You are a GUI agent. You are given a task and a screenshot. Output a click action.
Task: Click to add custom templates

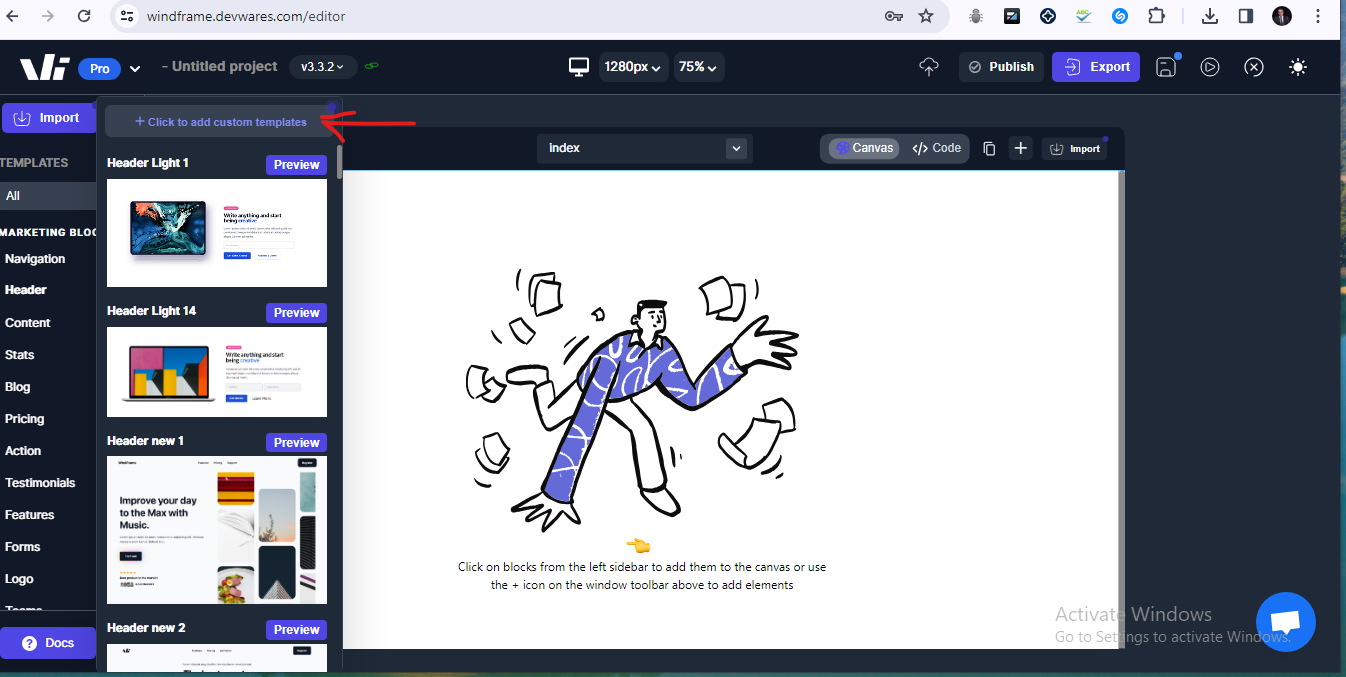tap(221, 122)
